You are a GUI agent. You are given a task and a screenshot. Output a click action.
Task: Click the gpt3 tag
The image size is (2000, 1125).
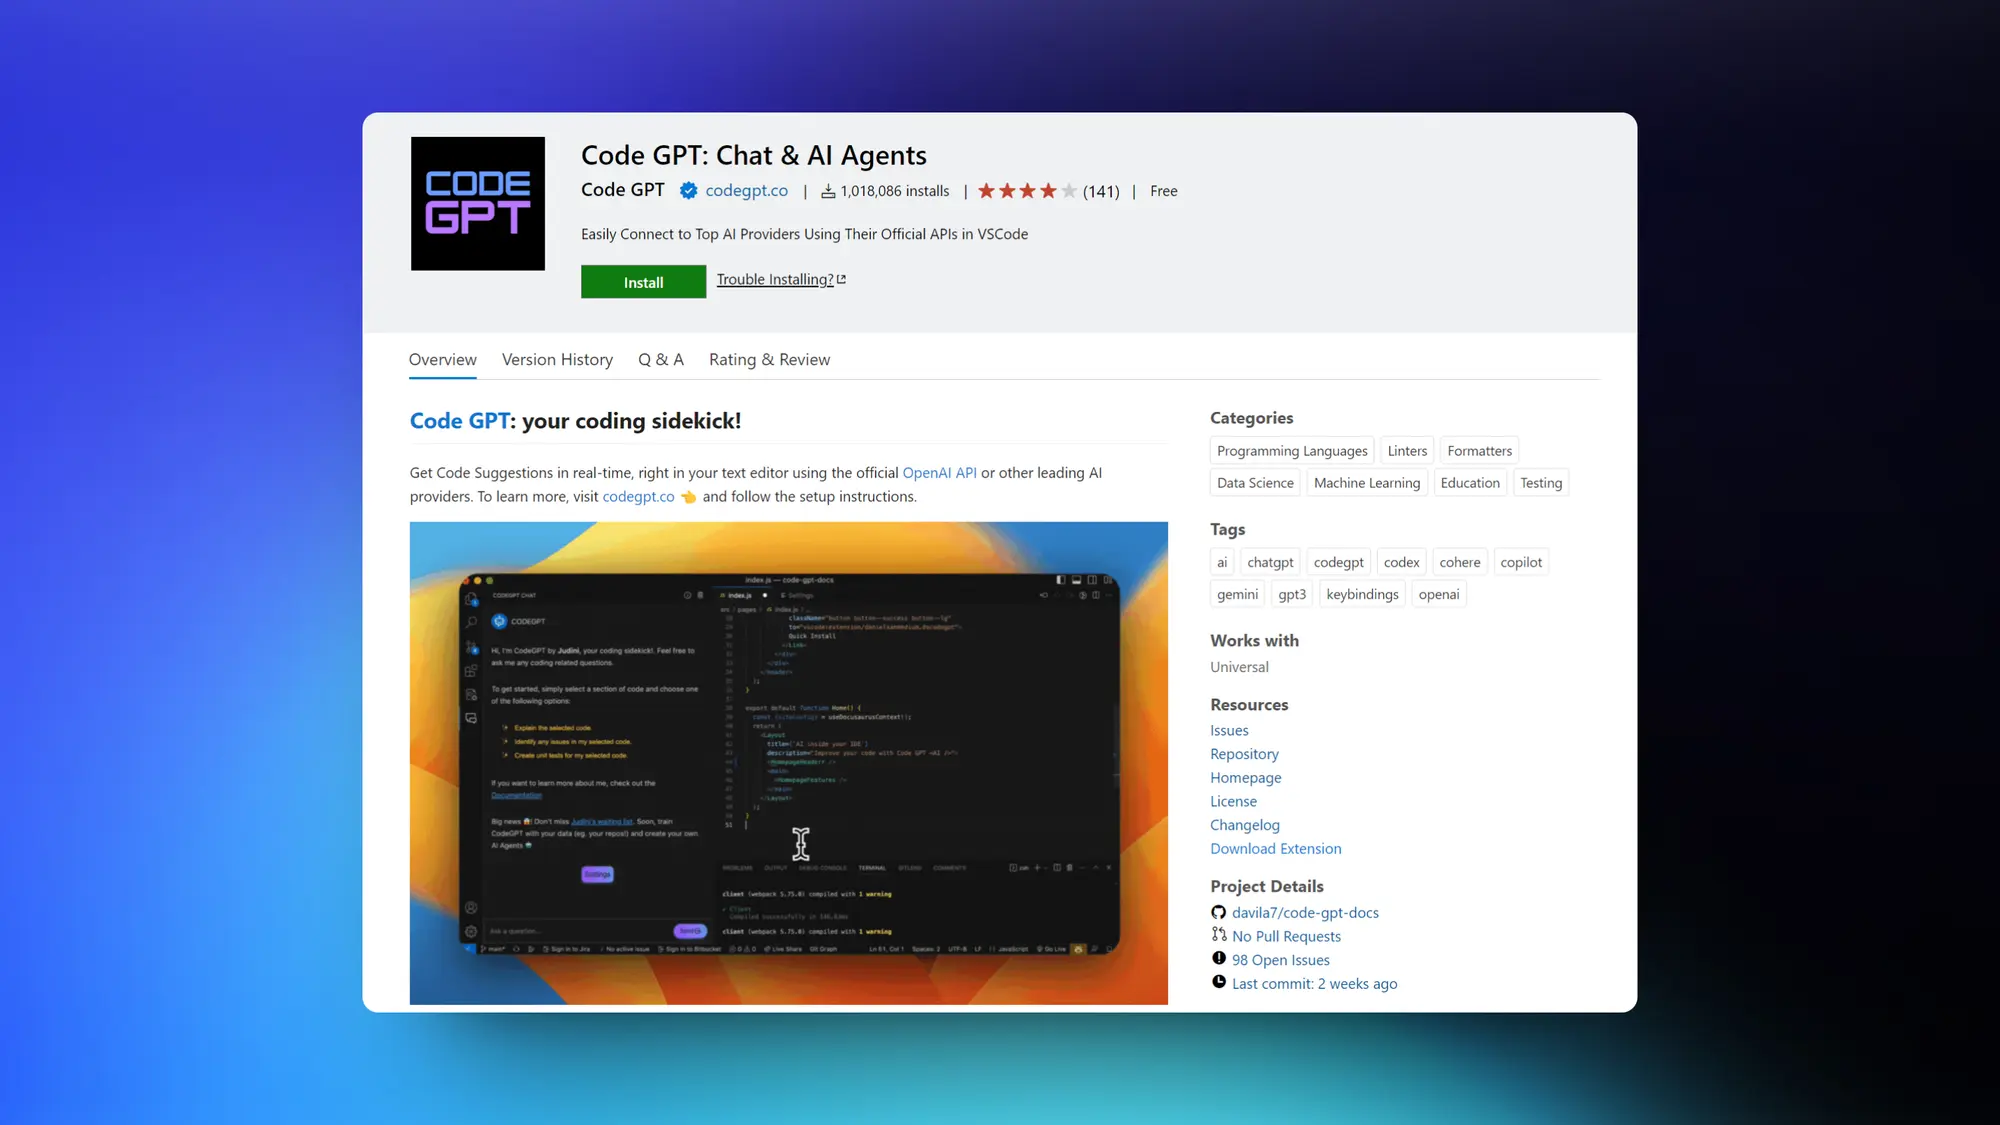(1292, 594)
